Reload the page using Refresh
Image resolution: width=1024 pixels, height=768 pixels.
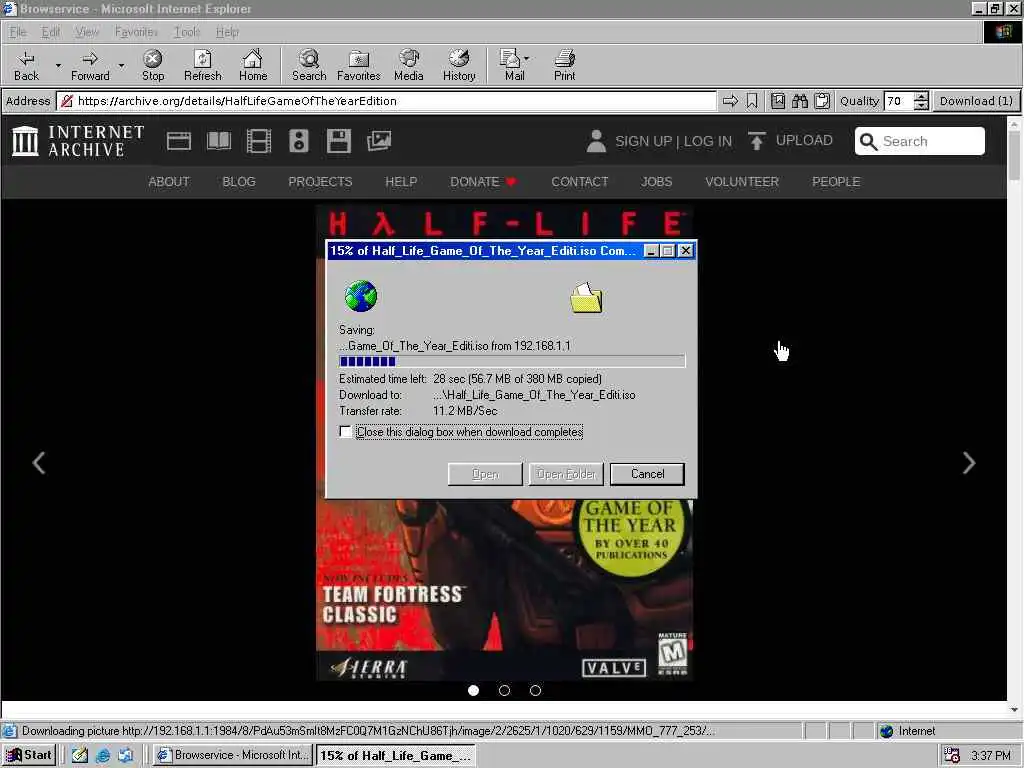click(x=202, y=66)
